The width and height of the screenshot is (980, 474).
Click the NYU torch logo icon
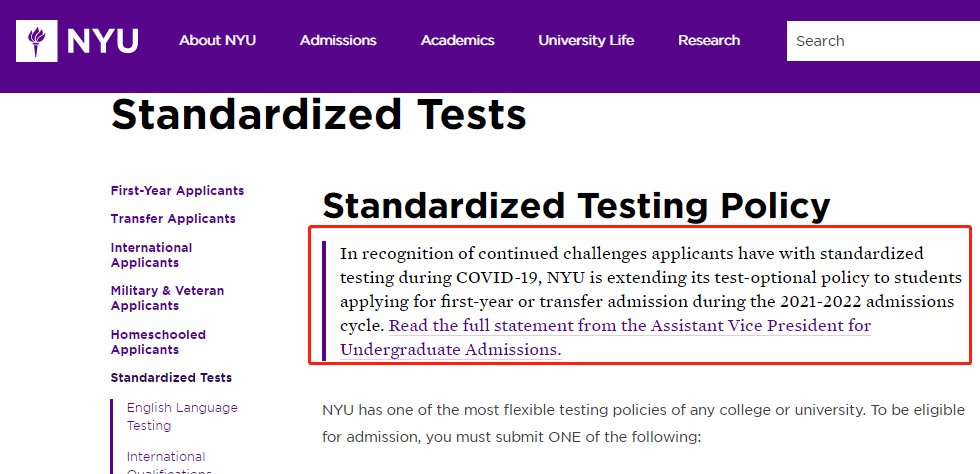(37, 41)
